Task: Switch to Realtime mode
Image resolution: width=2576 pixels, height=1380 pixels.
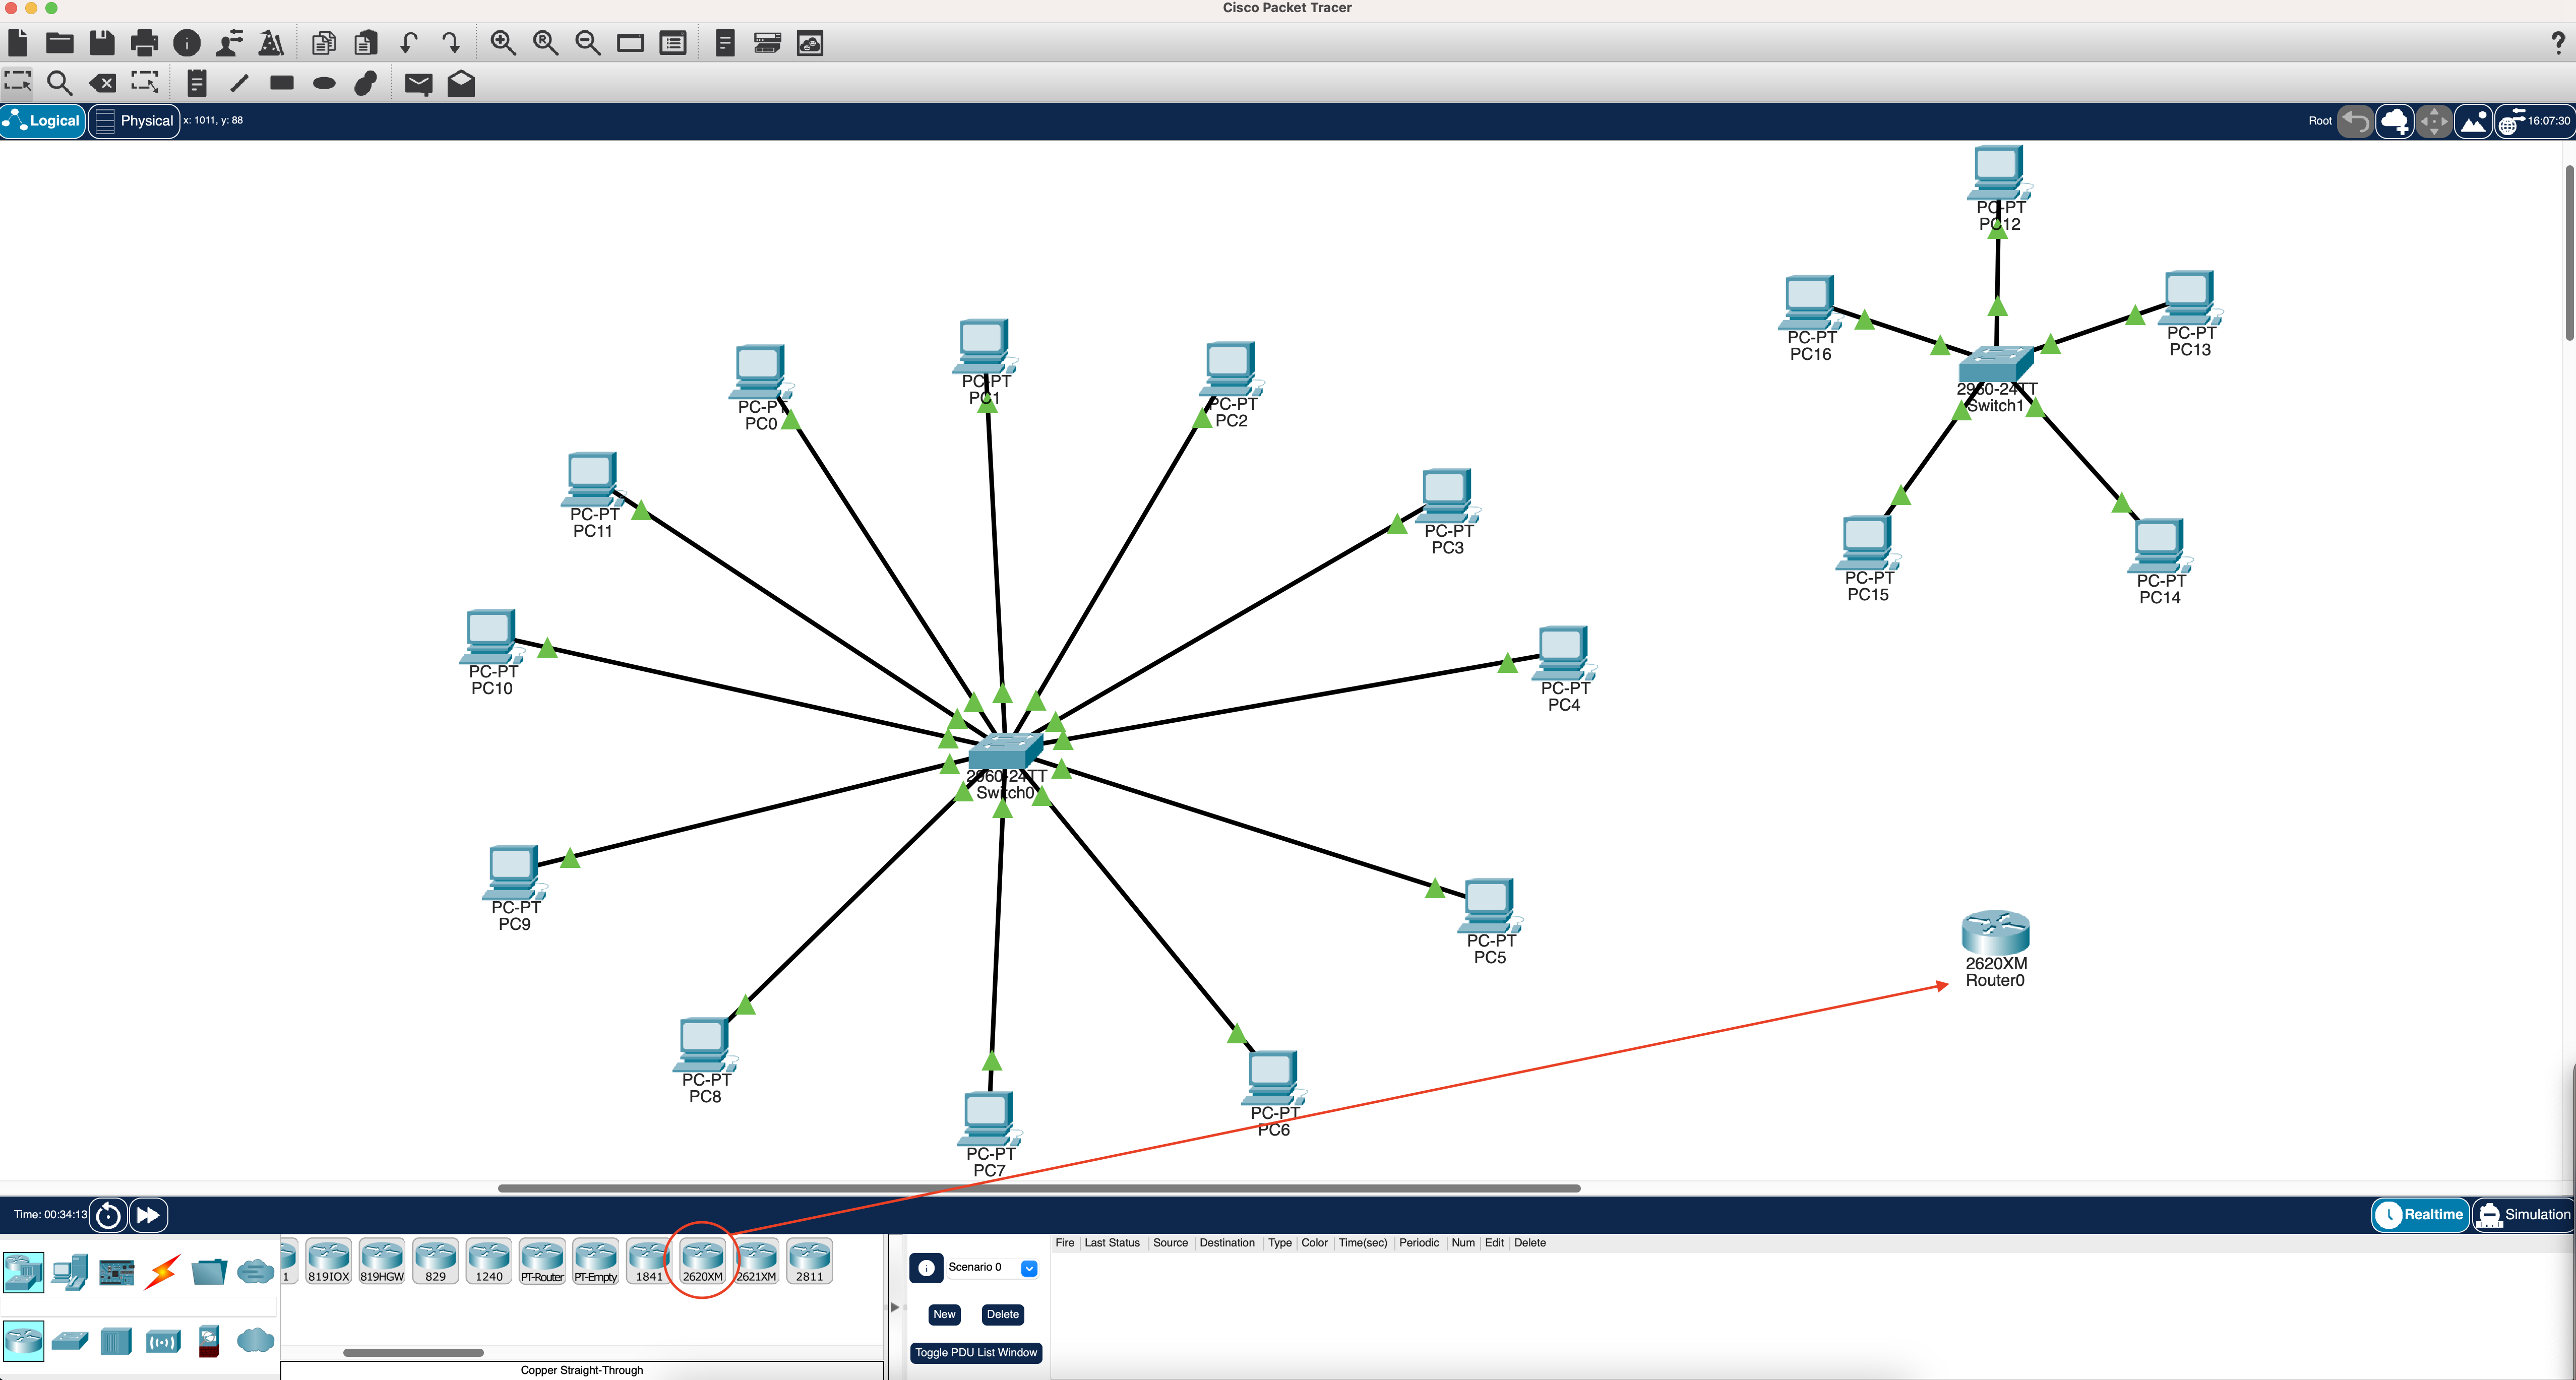Action: point(2420,1214)
